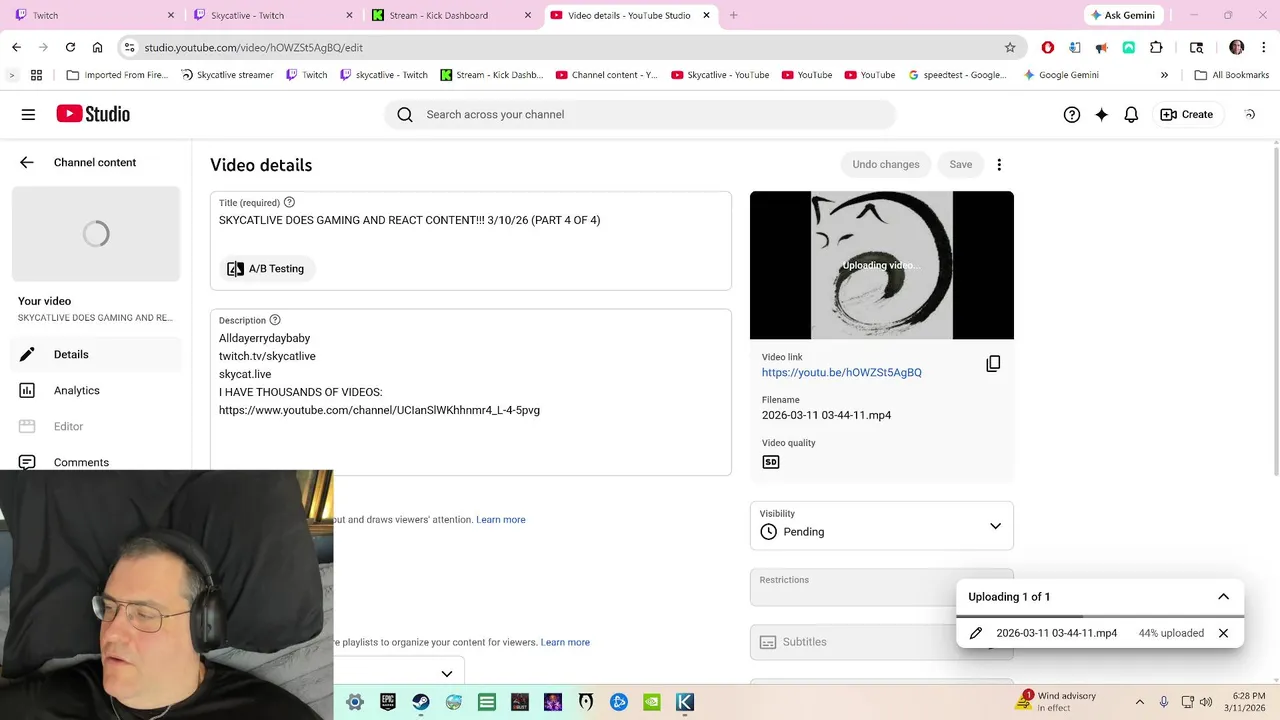Cancel the upload with the X
The width and height of the screenshot is (1280, 720).
coord(1223,633)
